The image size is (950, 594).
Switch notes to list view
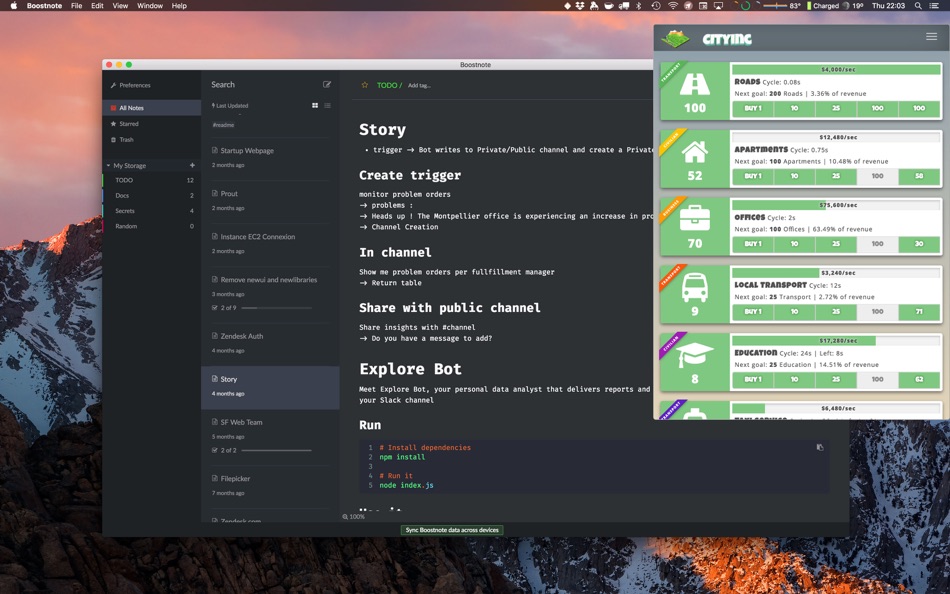[326, 105]
